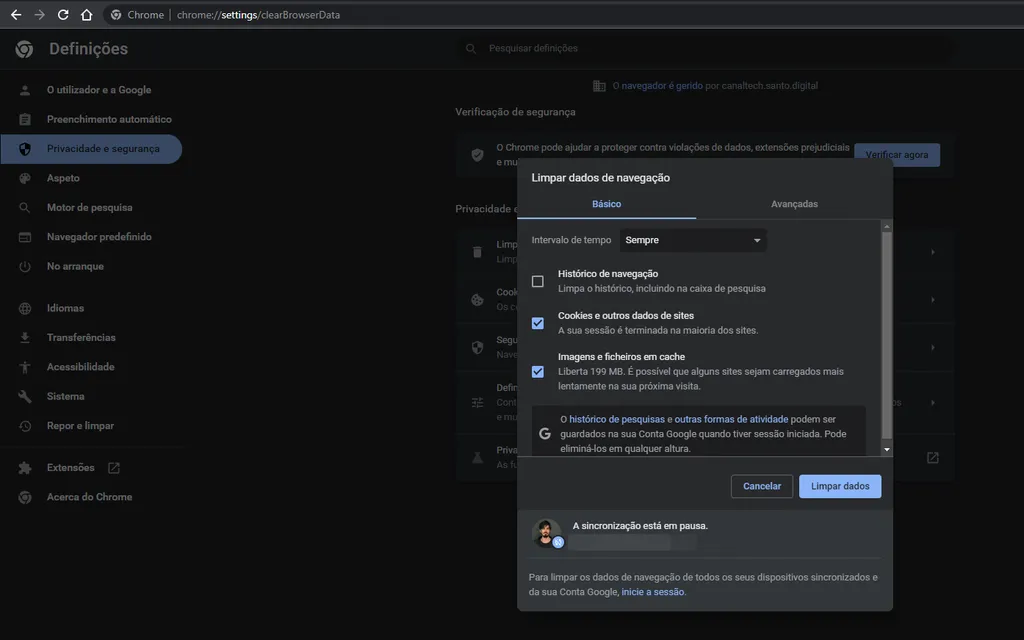
Task: Select the Básico tab
Action: coord(606,204)
